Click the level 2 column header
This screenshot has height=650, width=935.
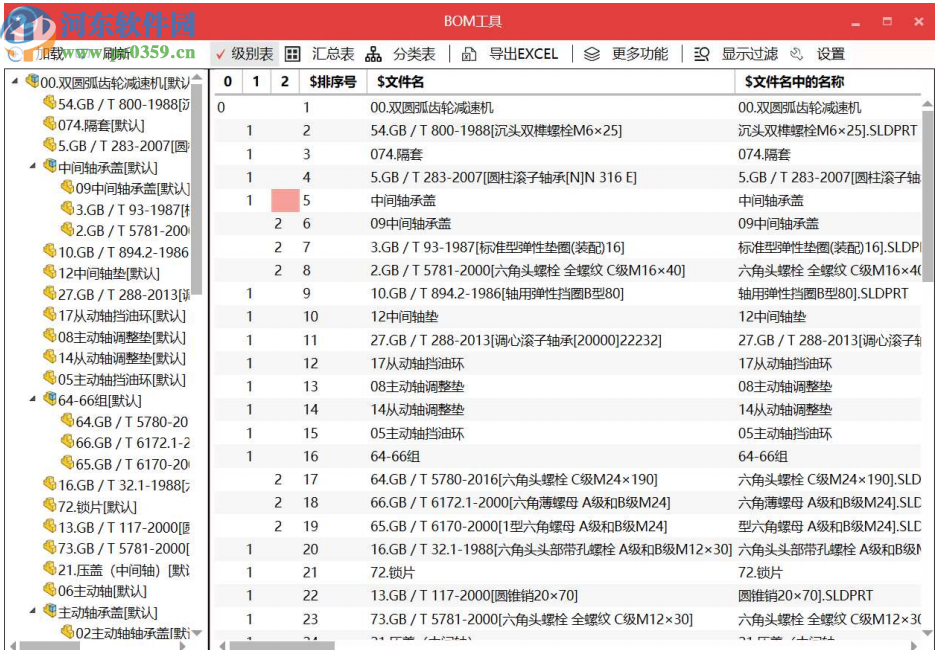285,82
